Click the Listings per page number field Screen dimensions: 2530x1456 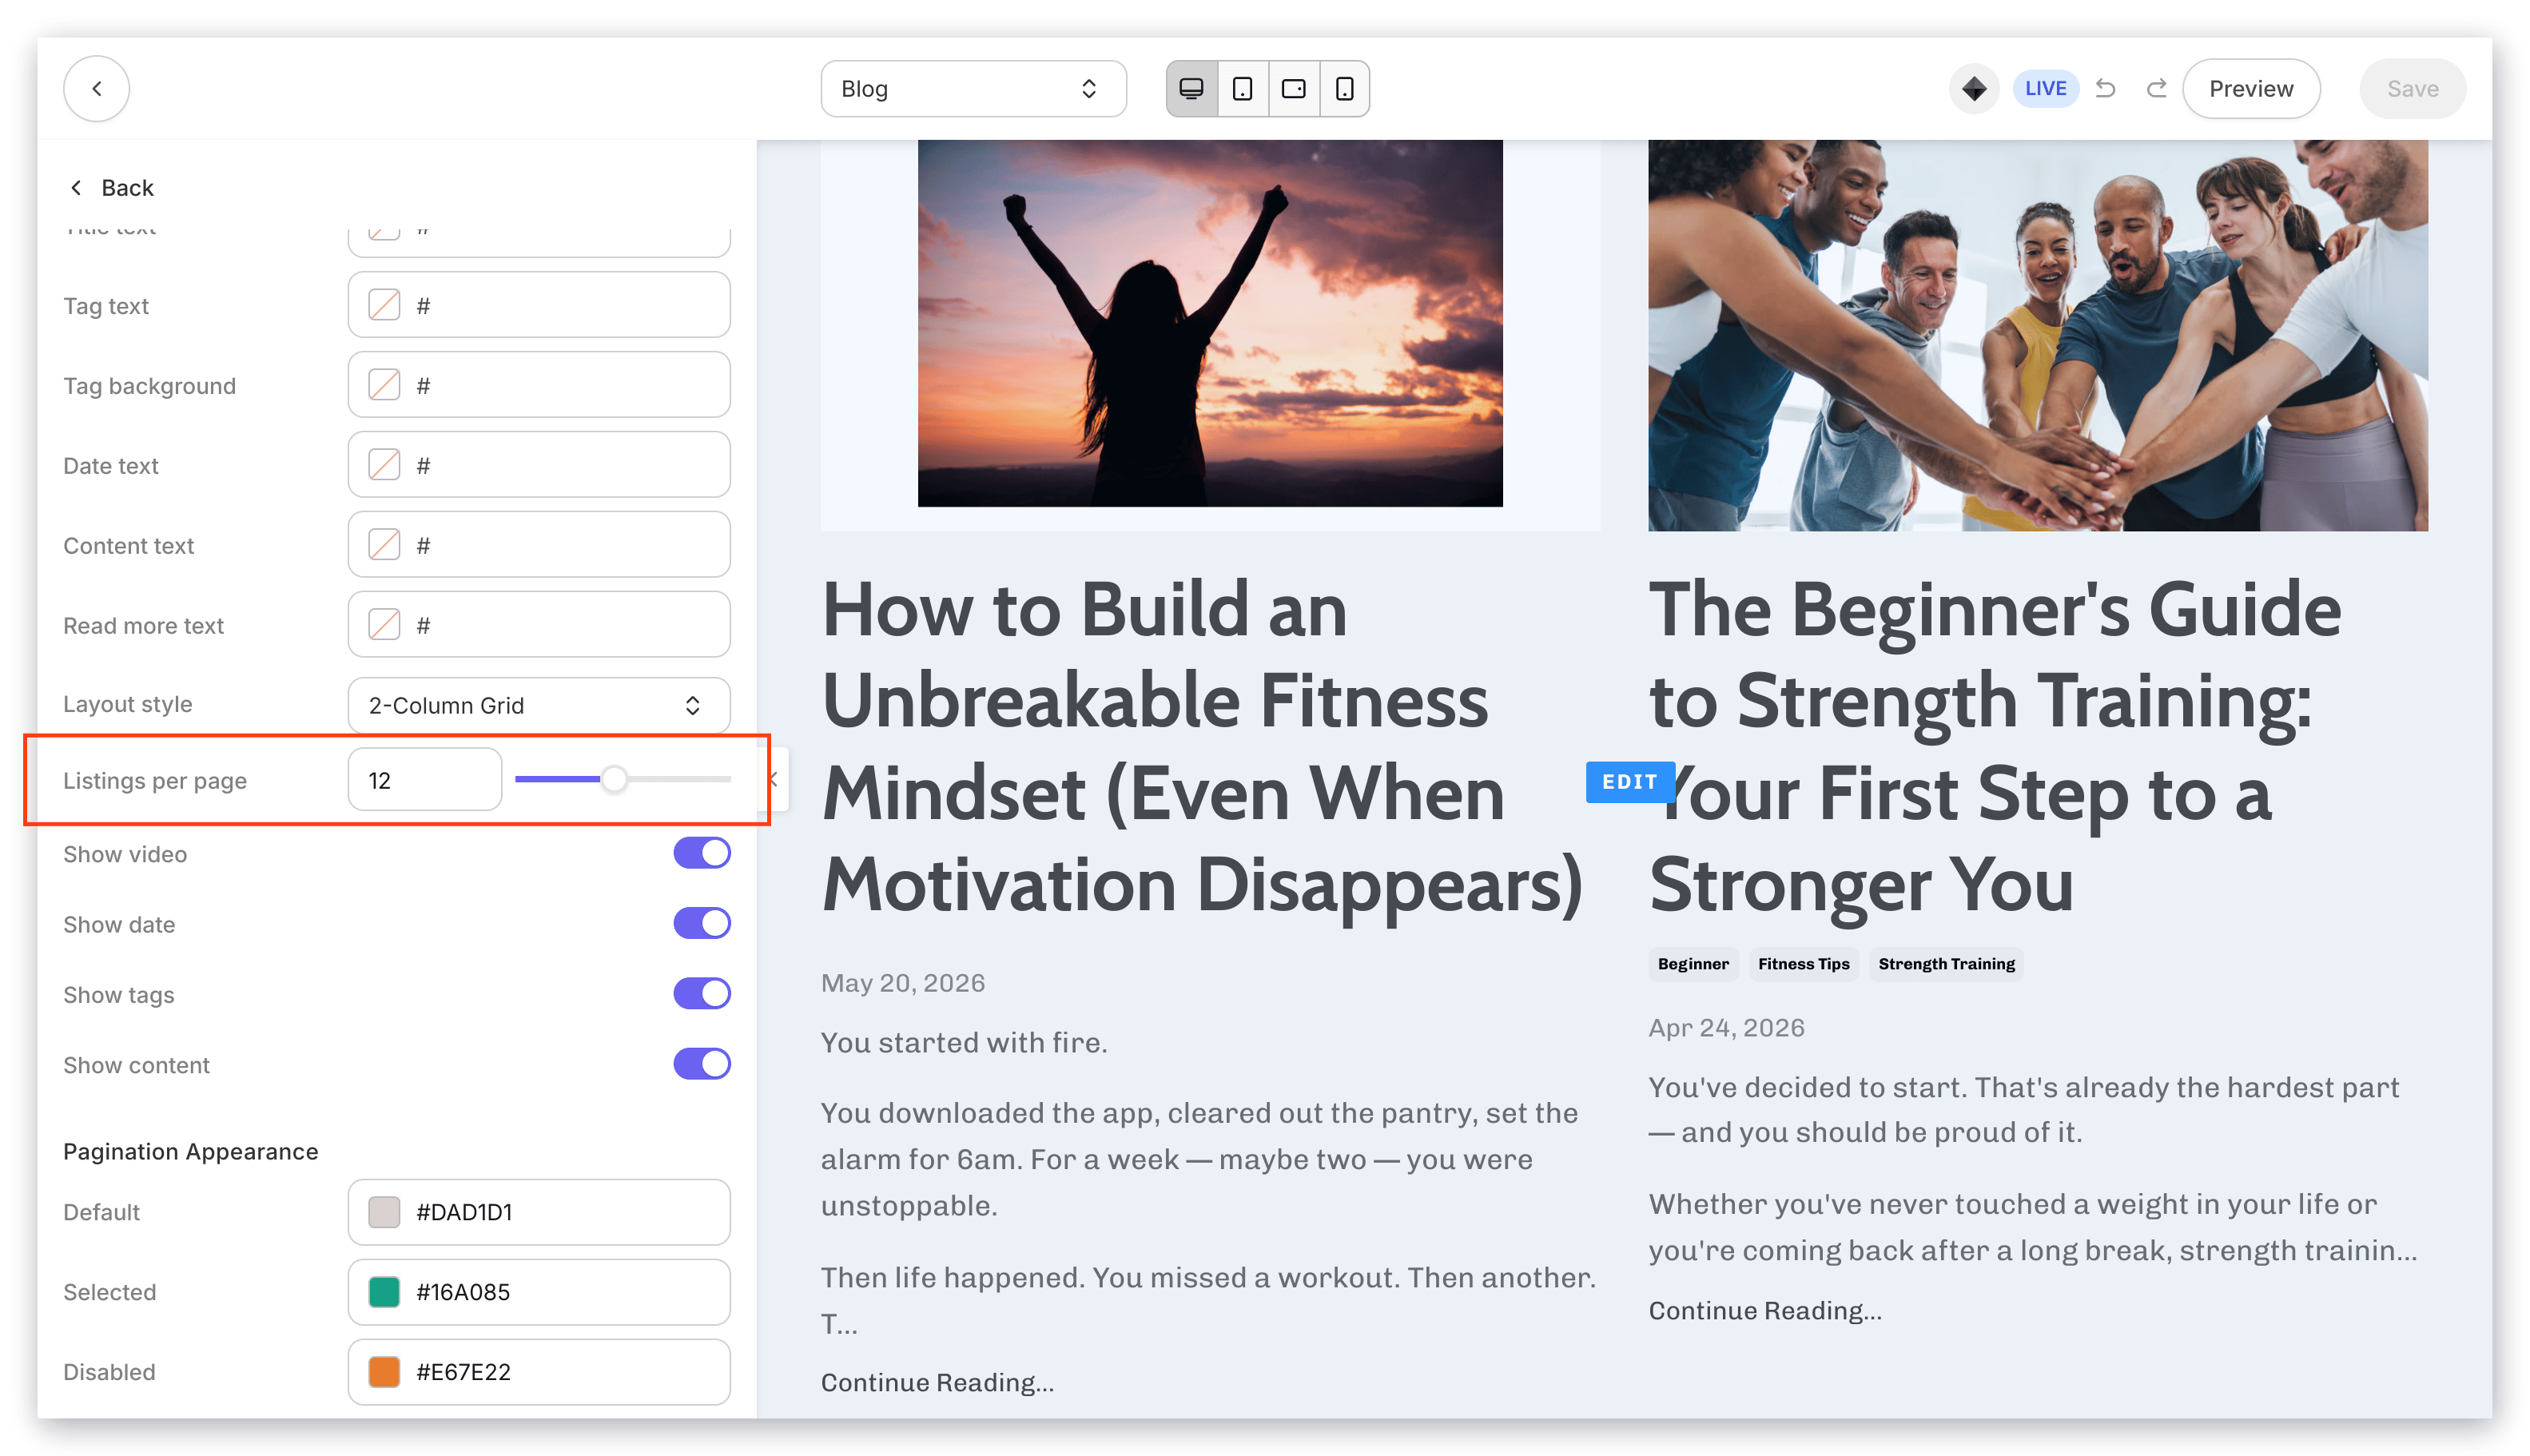tap(424, 779)
